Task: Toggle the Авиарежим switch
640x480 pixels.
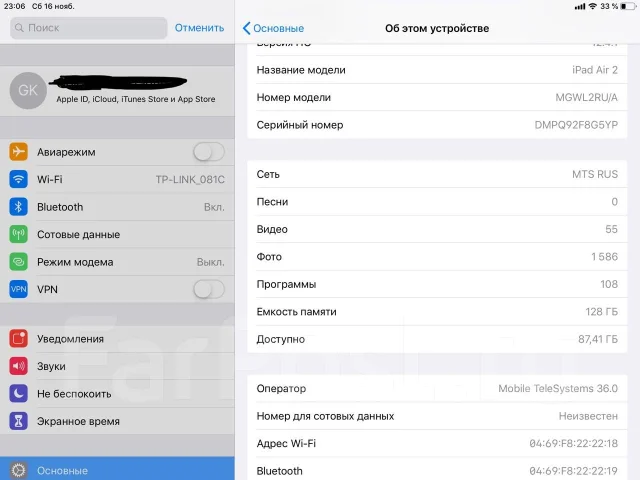Action: [209, 152]
